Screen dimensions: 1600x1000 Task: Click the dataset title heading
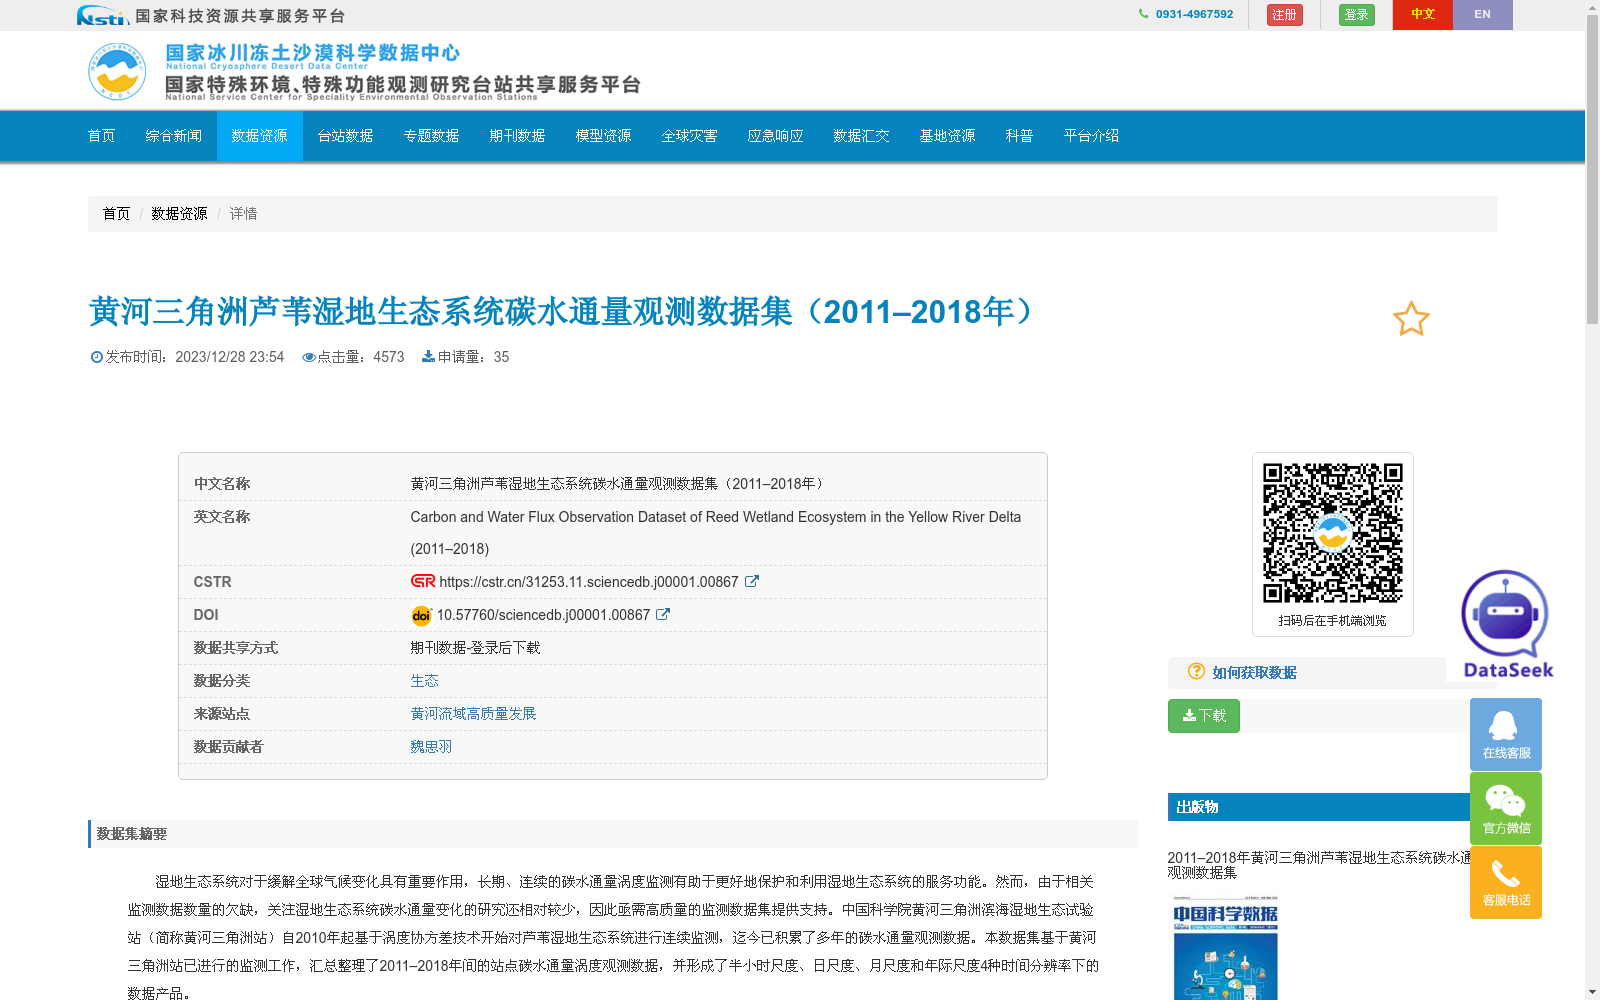coord(566,312)
